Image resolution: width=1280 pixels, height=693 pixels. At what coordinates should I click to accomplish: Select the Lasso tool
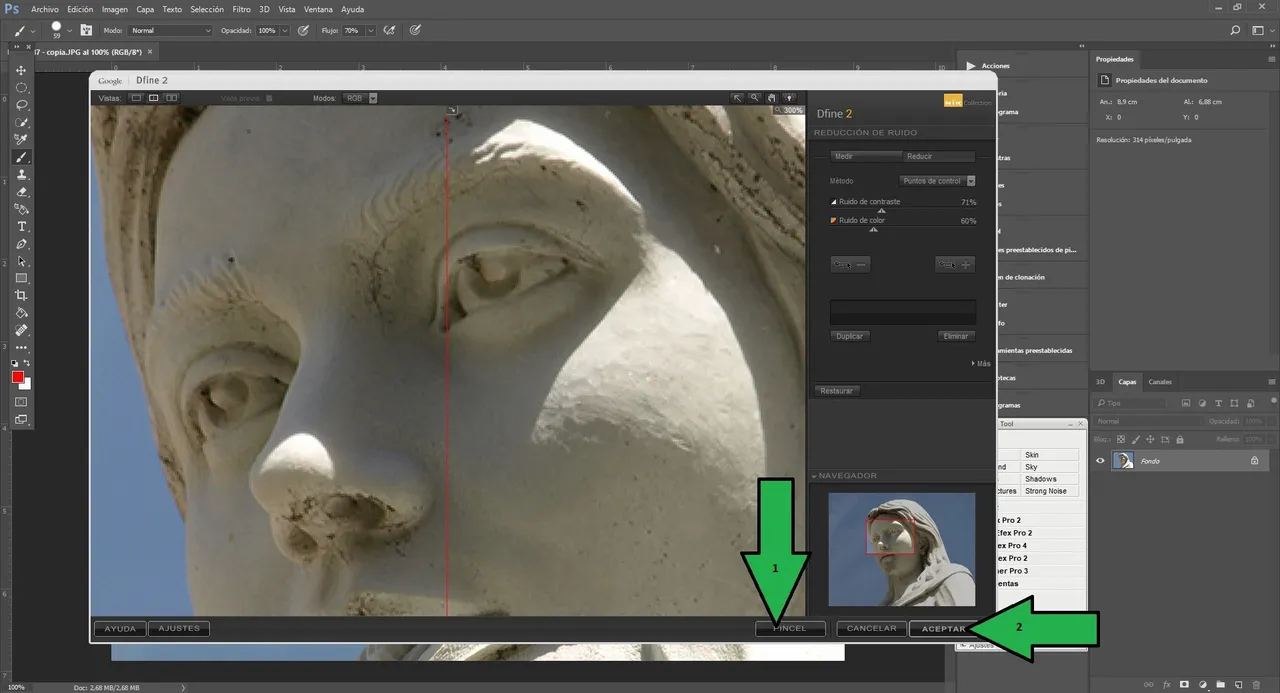click(21, 105)
